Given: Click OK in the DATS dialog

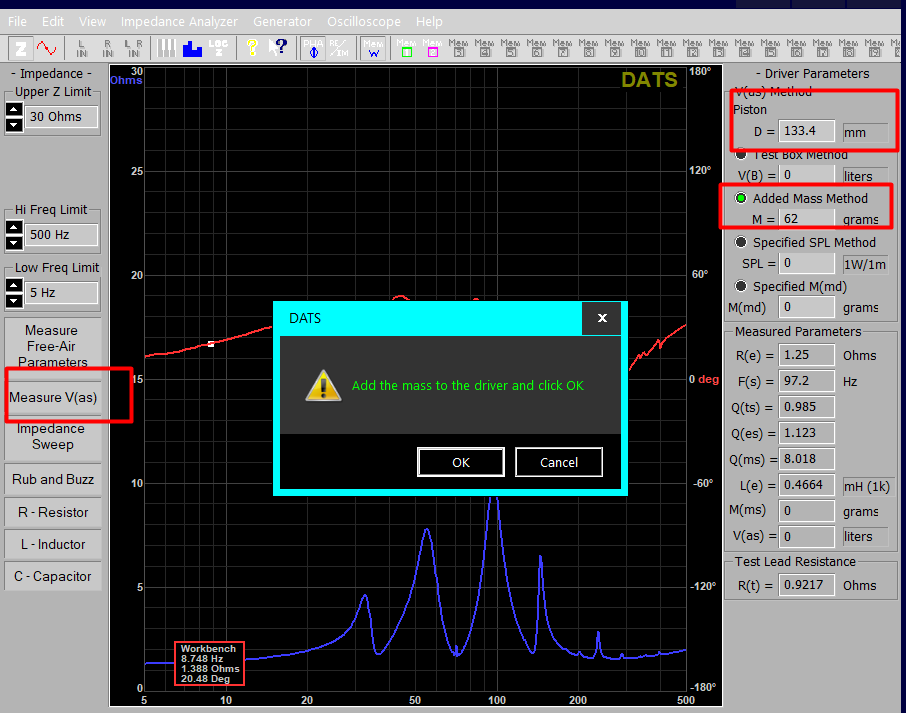Looking at the screenshot, I should click(x=461, y=462).
